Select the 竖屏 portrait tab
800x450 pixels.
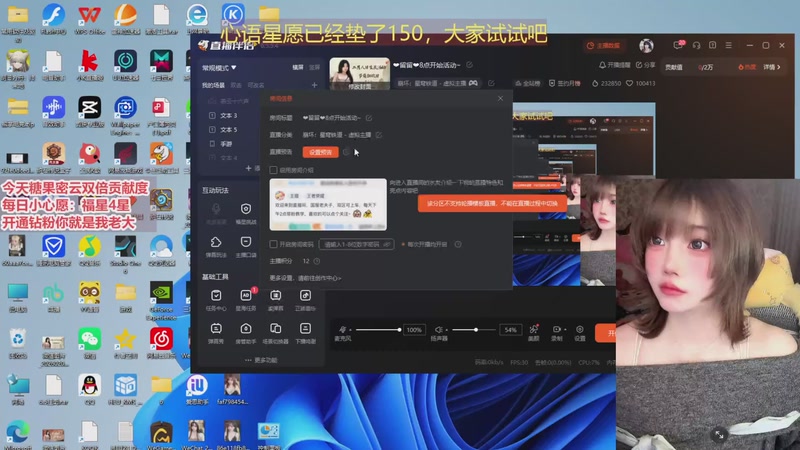(314, 67)
